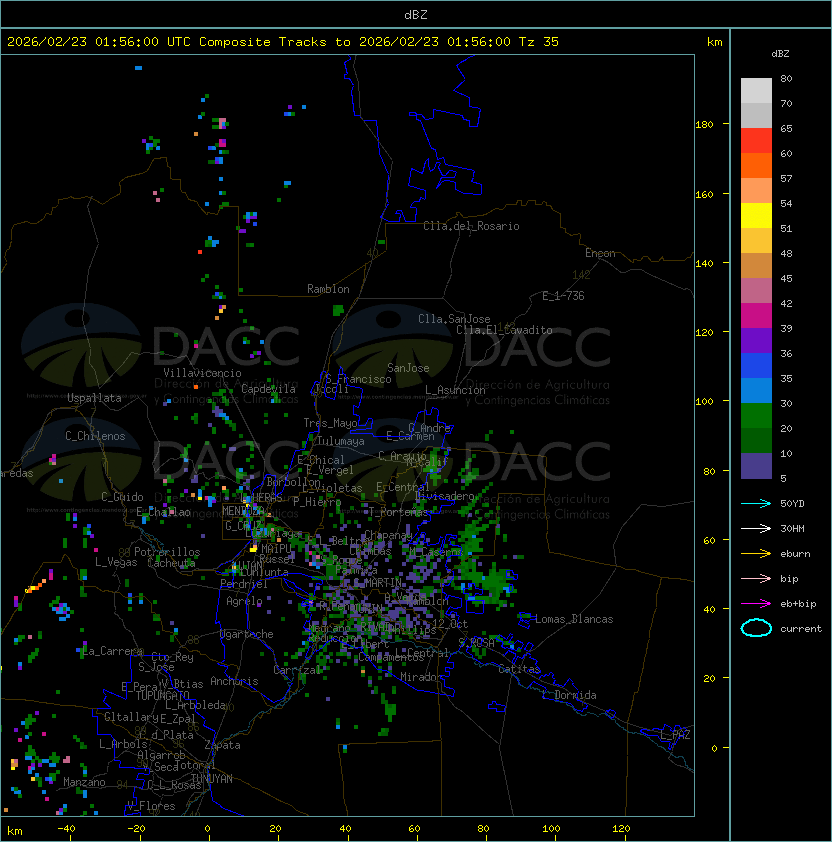Click the 'Capdevila' map label
The image size is (832, 842).
pyautogui.click(x=268, y=389)
